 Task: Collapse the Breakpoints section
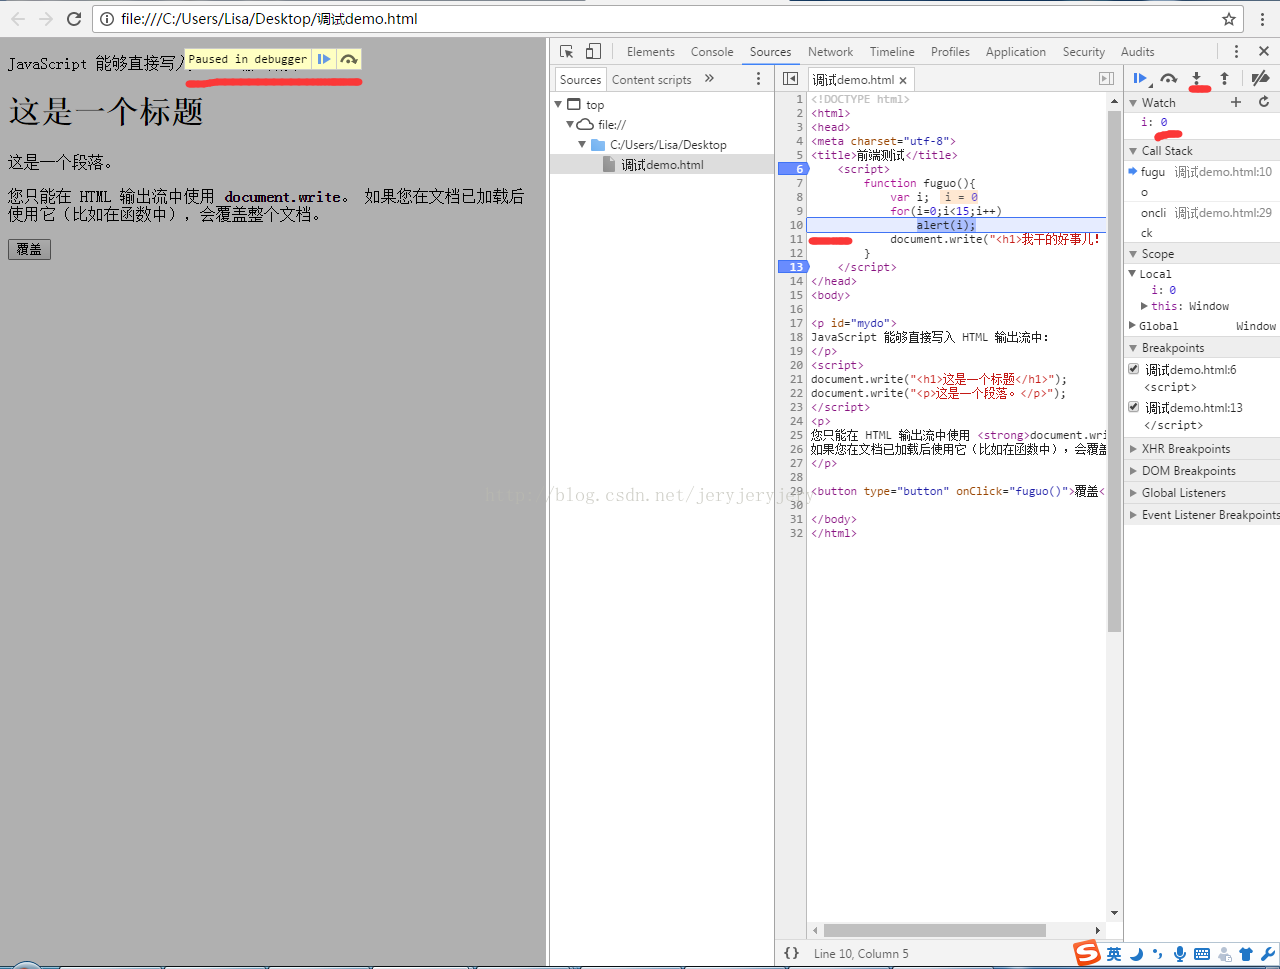[1133, 348]
